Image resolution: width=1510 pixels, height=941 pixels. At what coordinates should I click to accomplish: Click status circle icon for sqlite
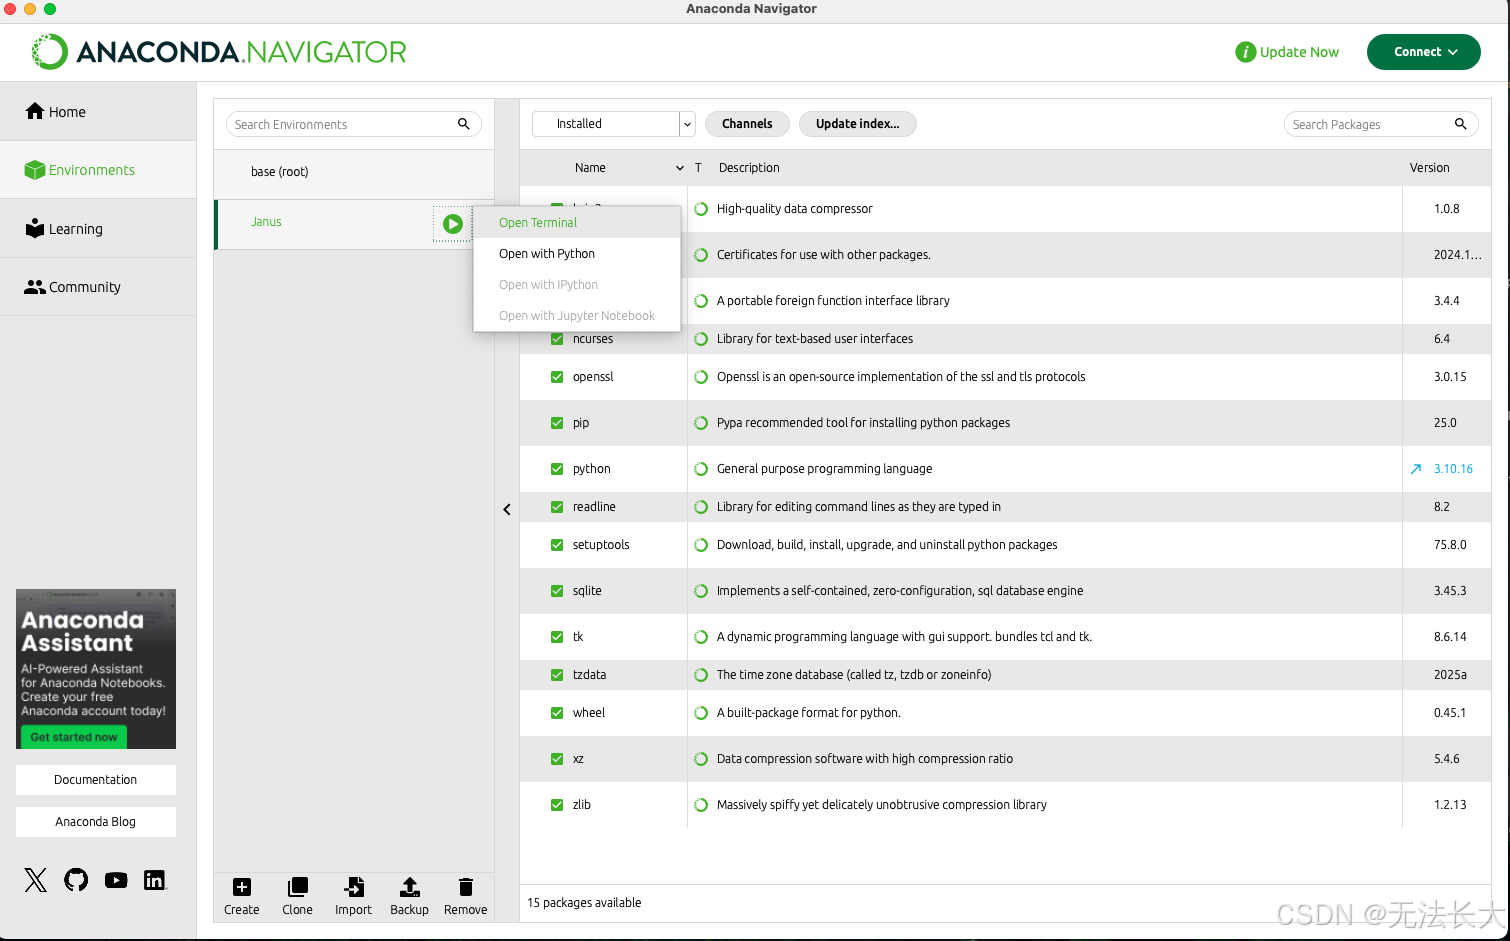pos(701,591)
